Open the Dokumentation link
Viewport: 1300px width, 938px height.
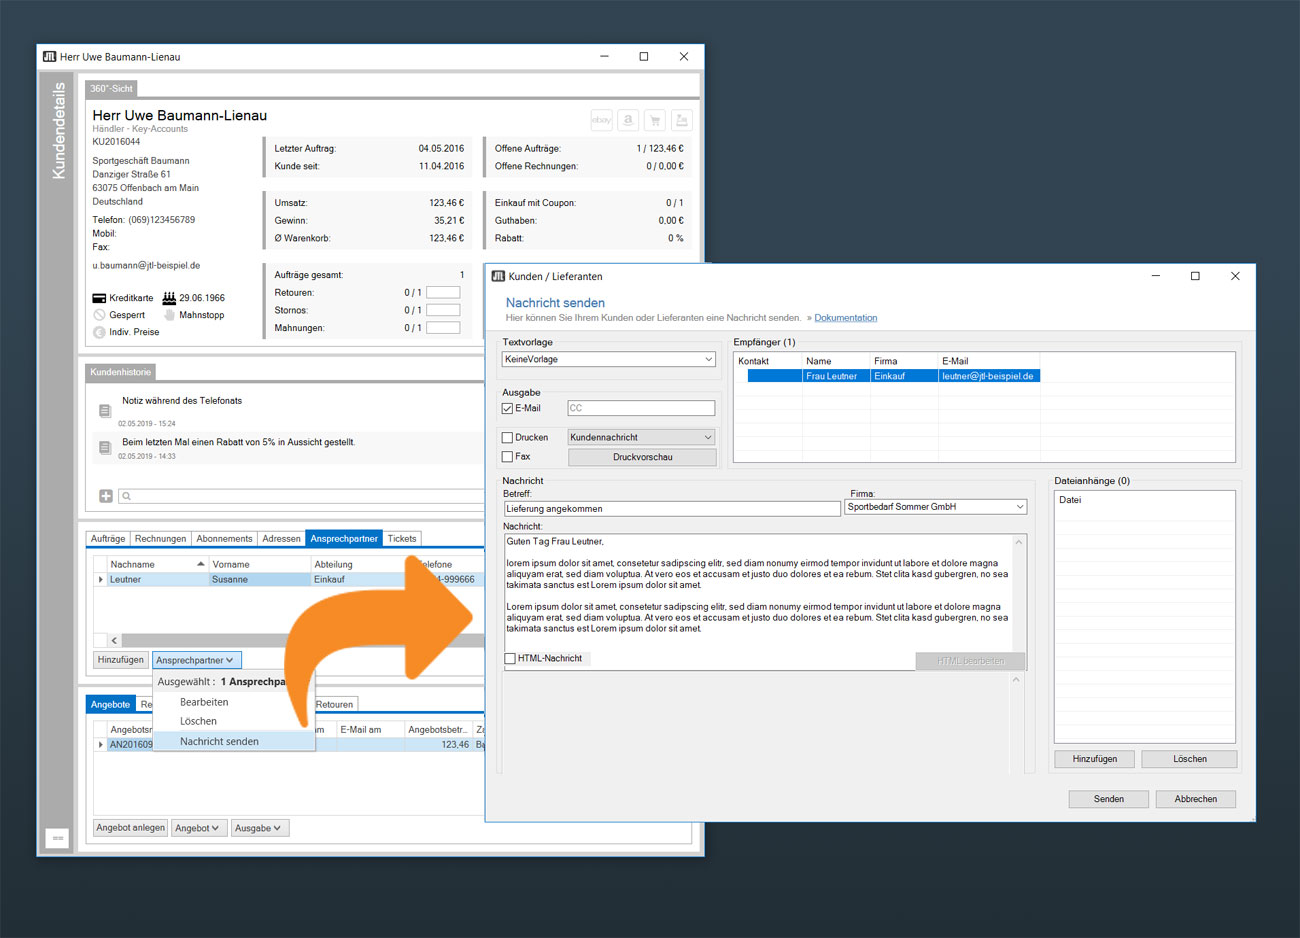click(x=845, y=318)
